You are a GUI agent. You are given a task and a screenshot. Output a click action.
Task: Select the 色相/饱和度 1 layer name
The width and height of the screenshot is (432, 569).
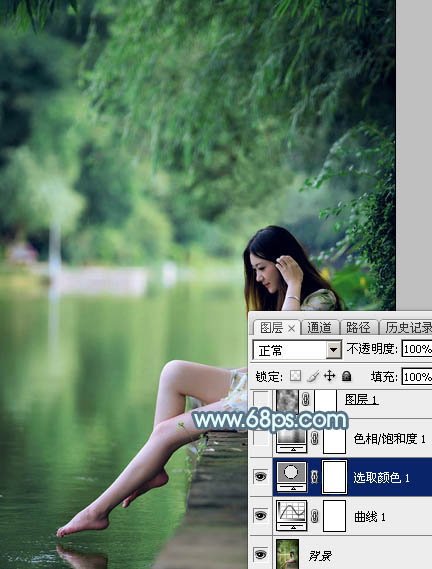(x=389, y=439)
